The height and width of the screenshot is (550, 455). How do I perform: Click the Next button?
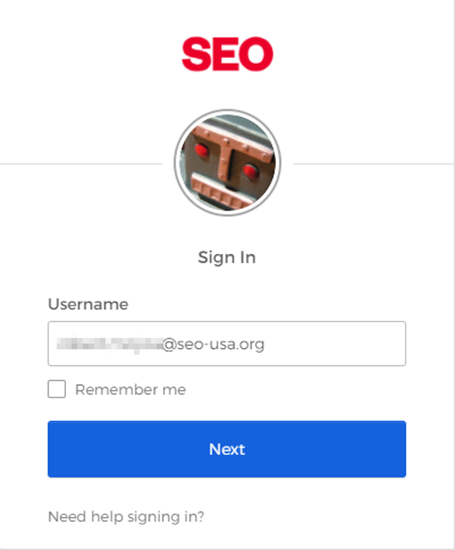227,449
